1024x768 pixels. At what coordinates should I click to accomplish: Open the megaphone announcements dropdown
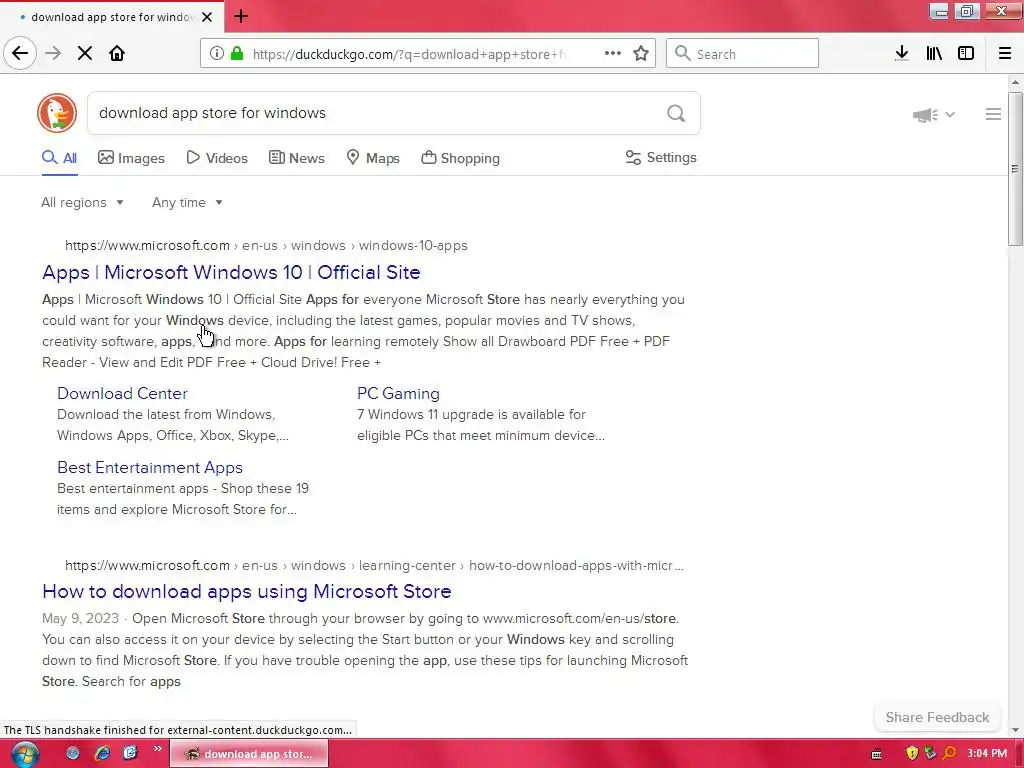pos(934,115)
